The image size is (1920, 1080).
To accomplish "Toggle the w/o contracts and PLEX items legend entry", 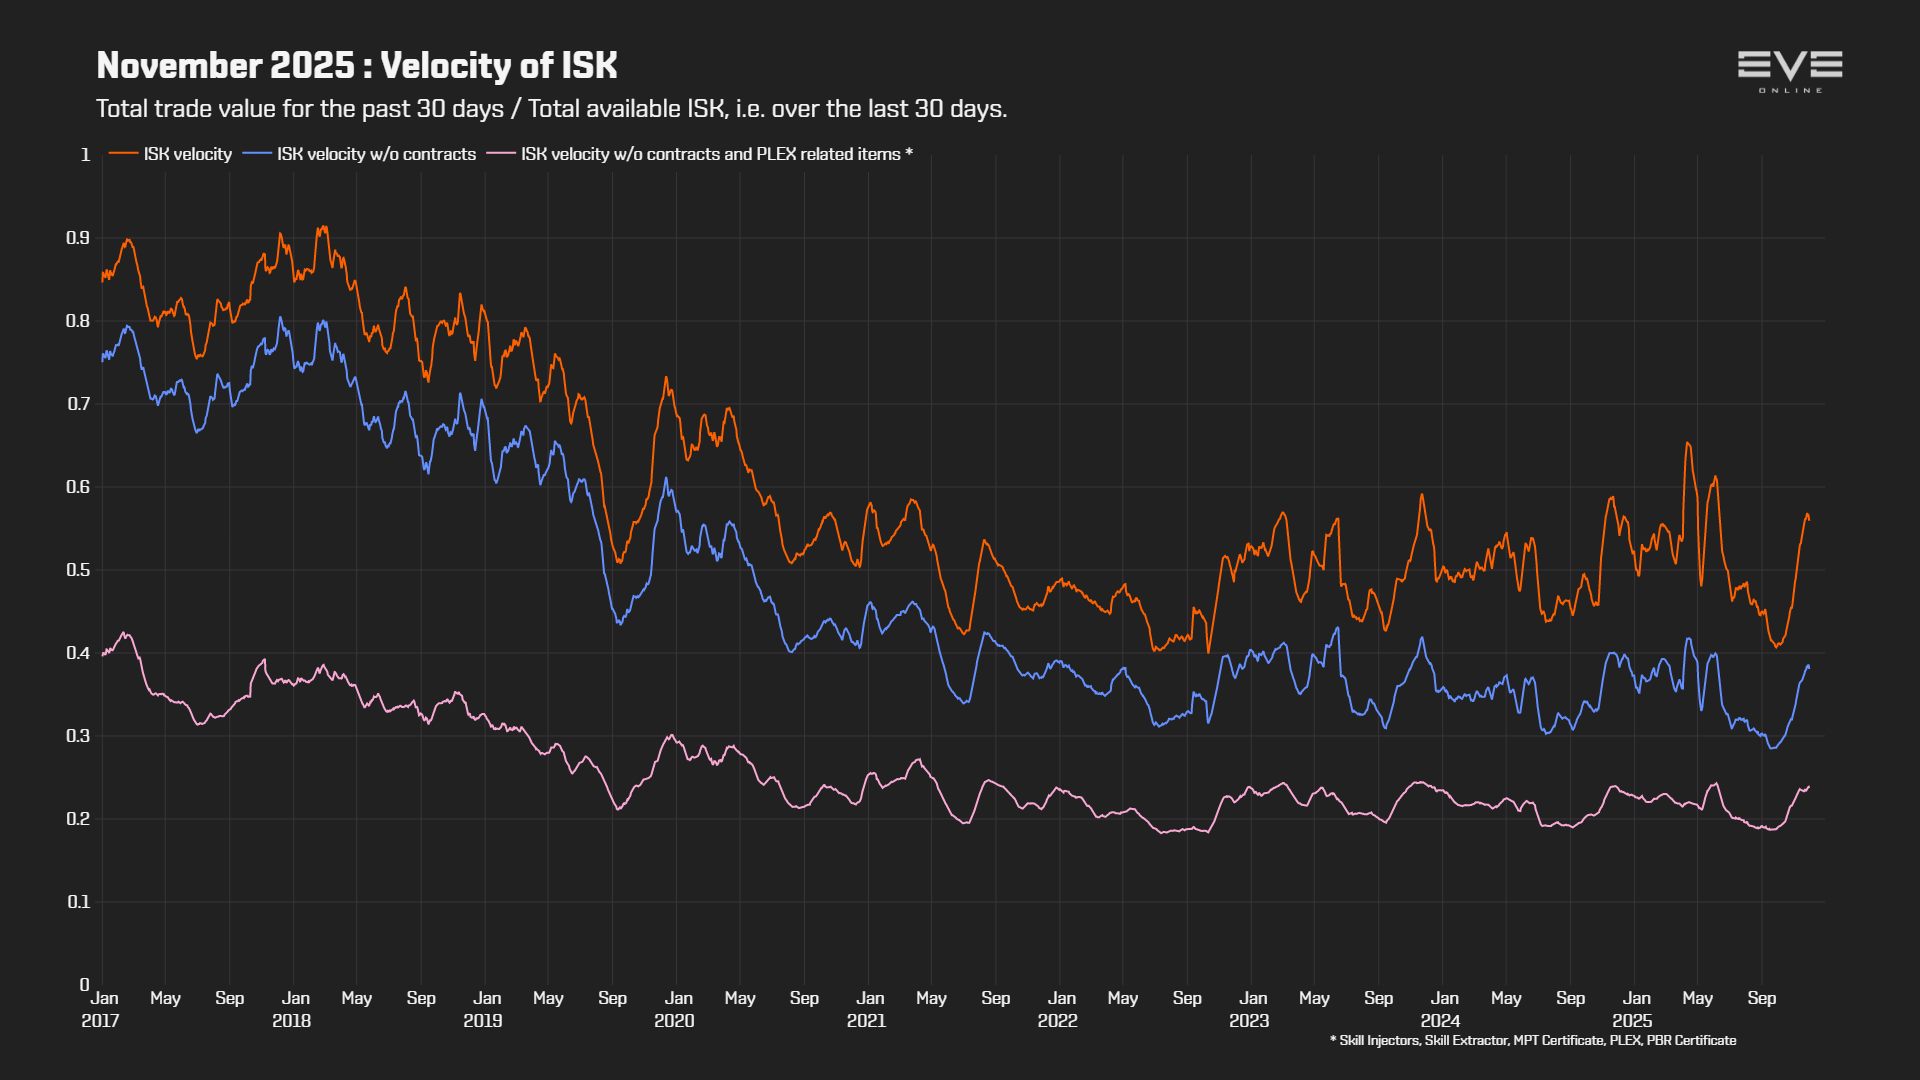I will (x=699, y=154).
